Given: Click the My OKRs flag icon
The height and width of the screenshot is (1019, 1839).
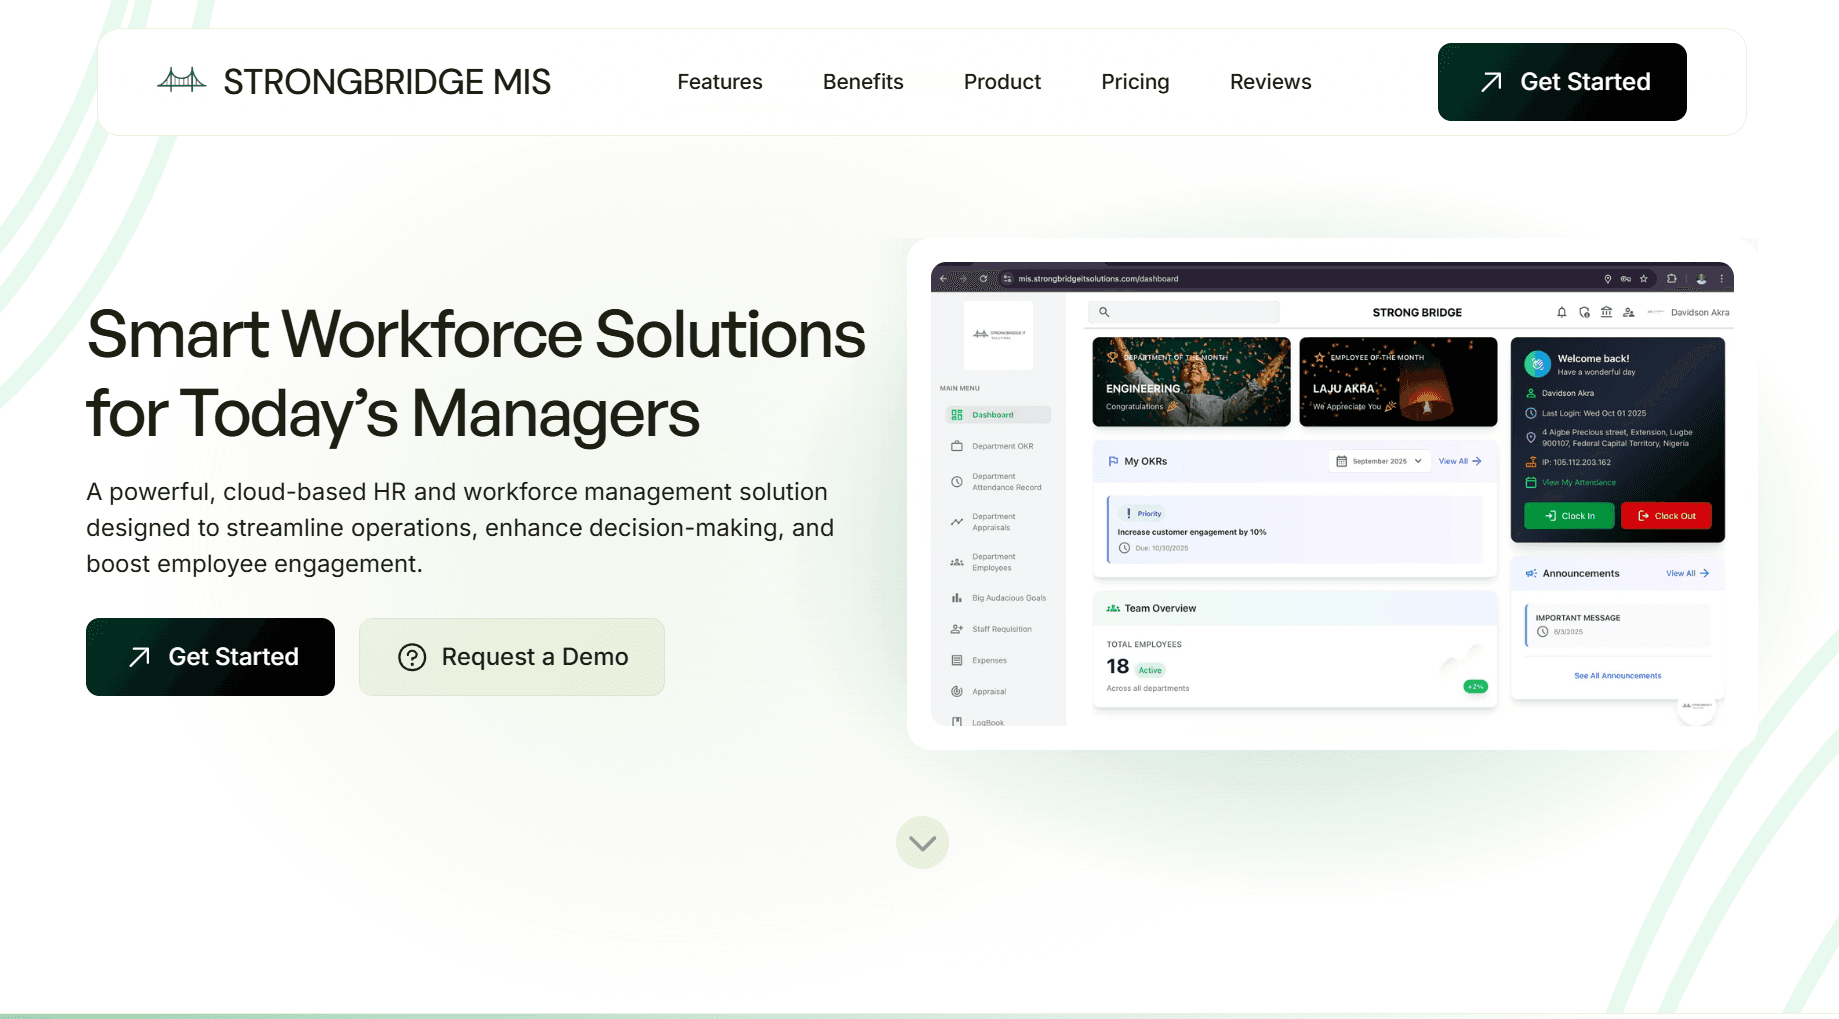Looking at the screenshot, I should (1113, 461).
